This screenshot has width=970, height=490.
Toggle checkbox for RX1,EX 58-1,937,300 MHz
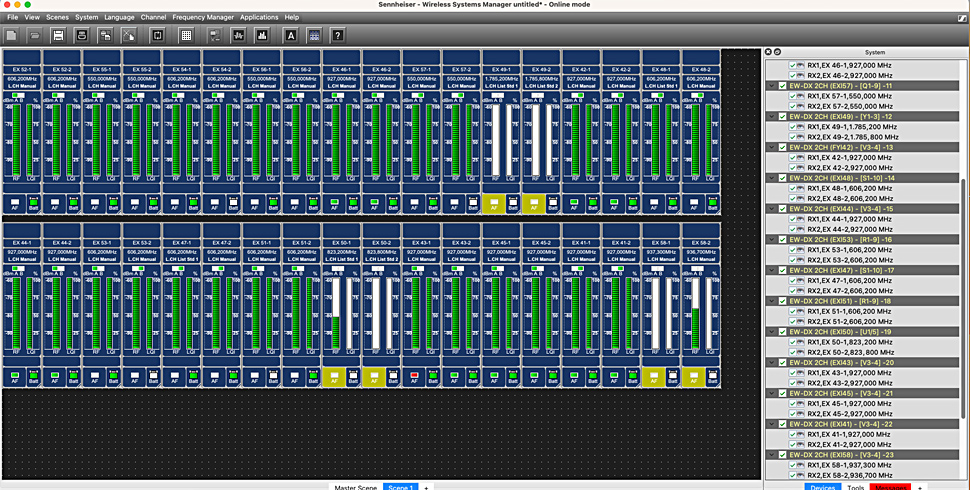tap(792, 465)
